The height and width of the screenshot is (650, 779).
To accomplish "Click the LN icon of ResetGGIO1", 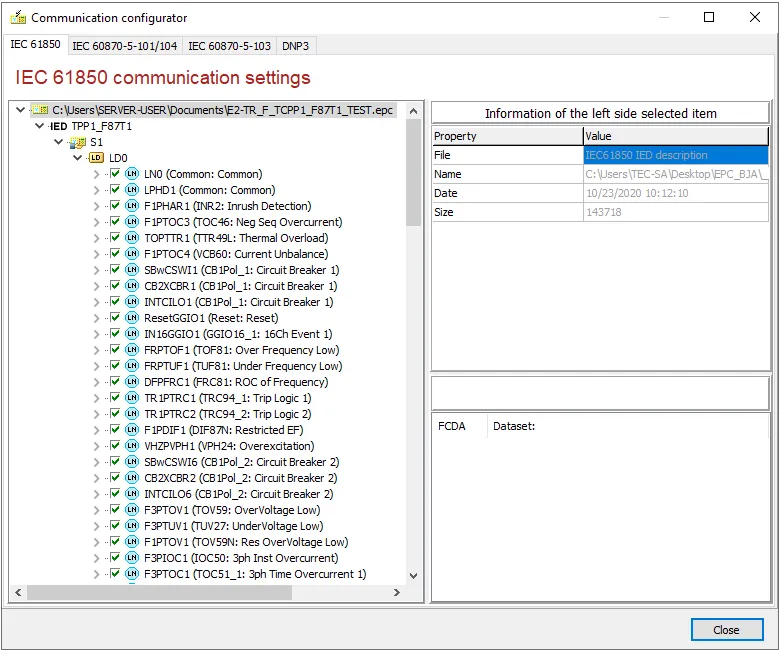I will [132, 318].
